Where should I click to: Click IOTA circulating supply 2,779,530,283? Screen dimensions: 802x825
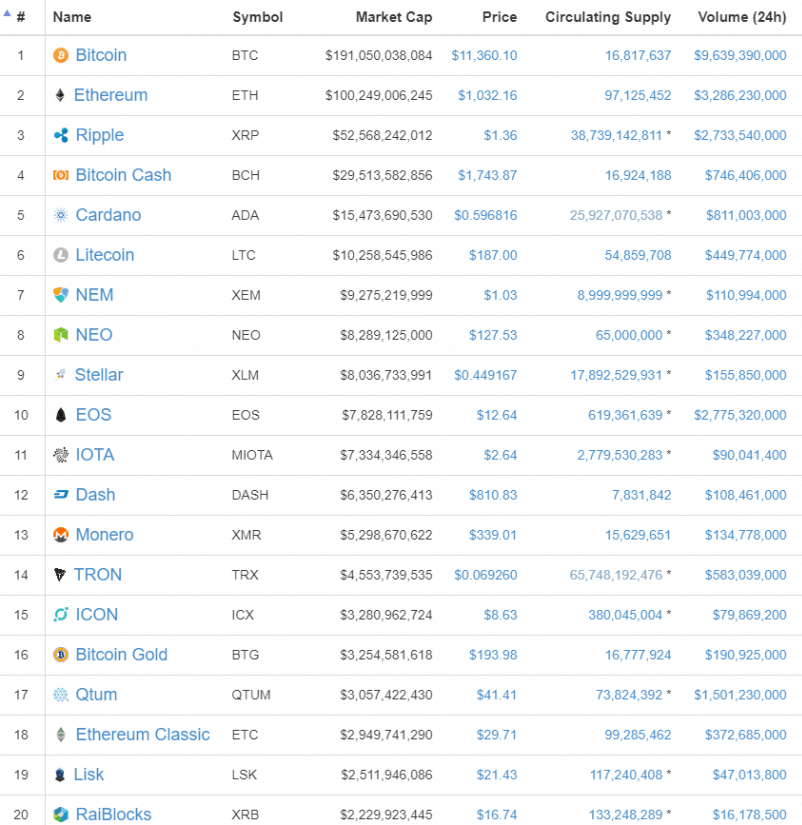pyautogui.click(x=619, y=455)
